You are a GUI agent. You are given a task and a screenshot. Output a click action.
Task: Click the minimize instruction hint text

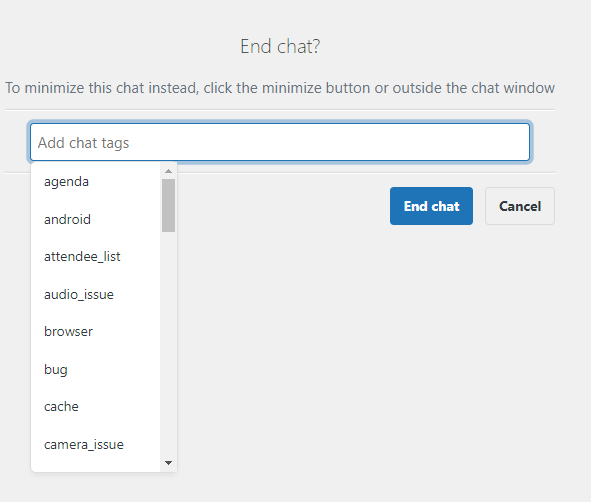280,88
